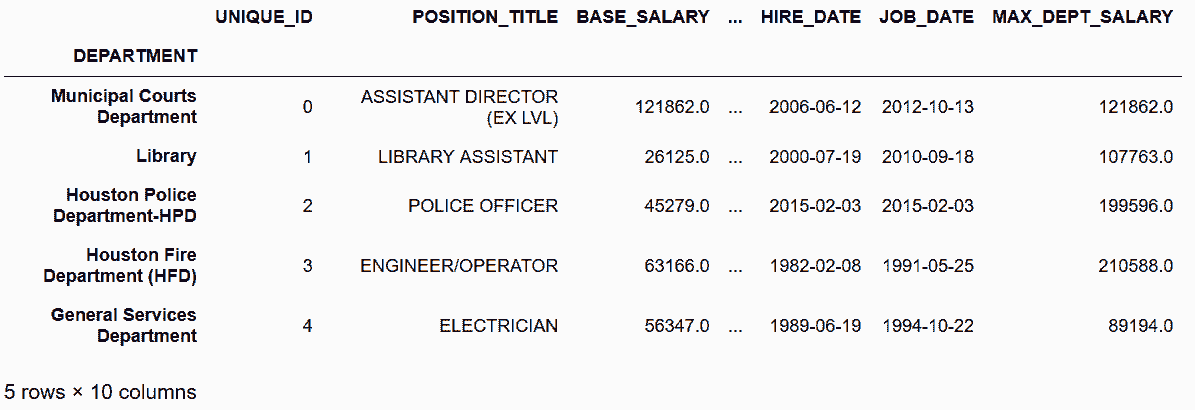Screen dimensions: 1195x410
Task: Select the POLICE OFFICER position cell
Action: coord(483,206)
